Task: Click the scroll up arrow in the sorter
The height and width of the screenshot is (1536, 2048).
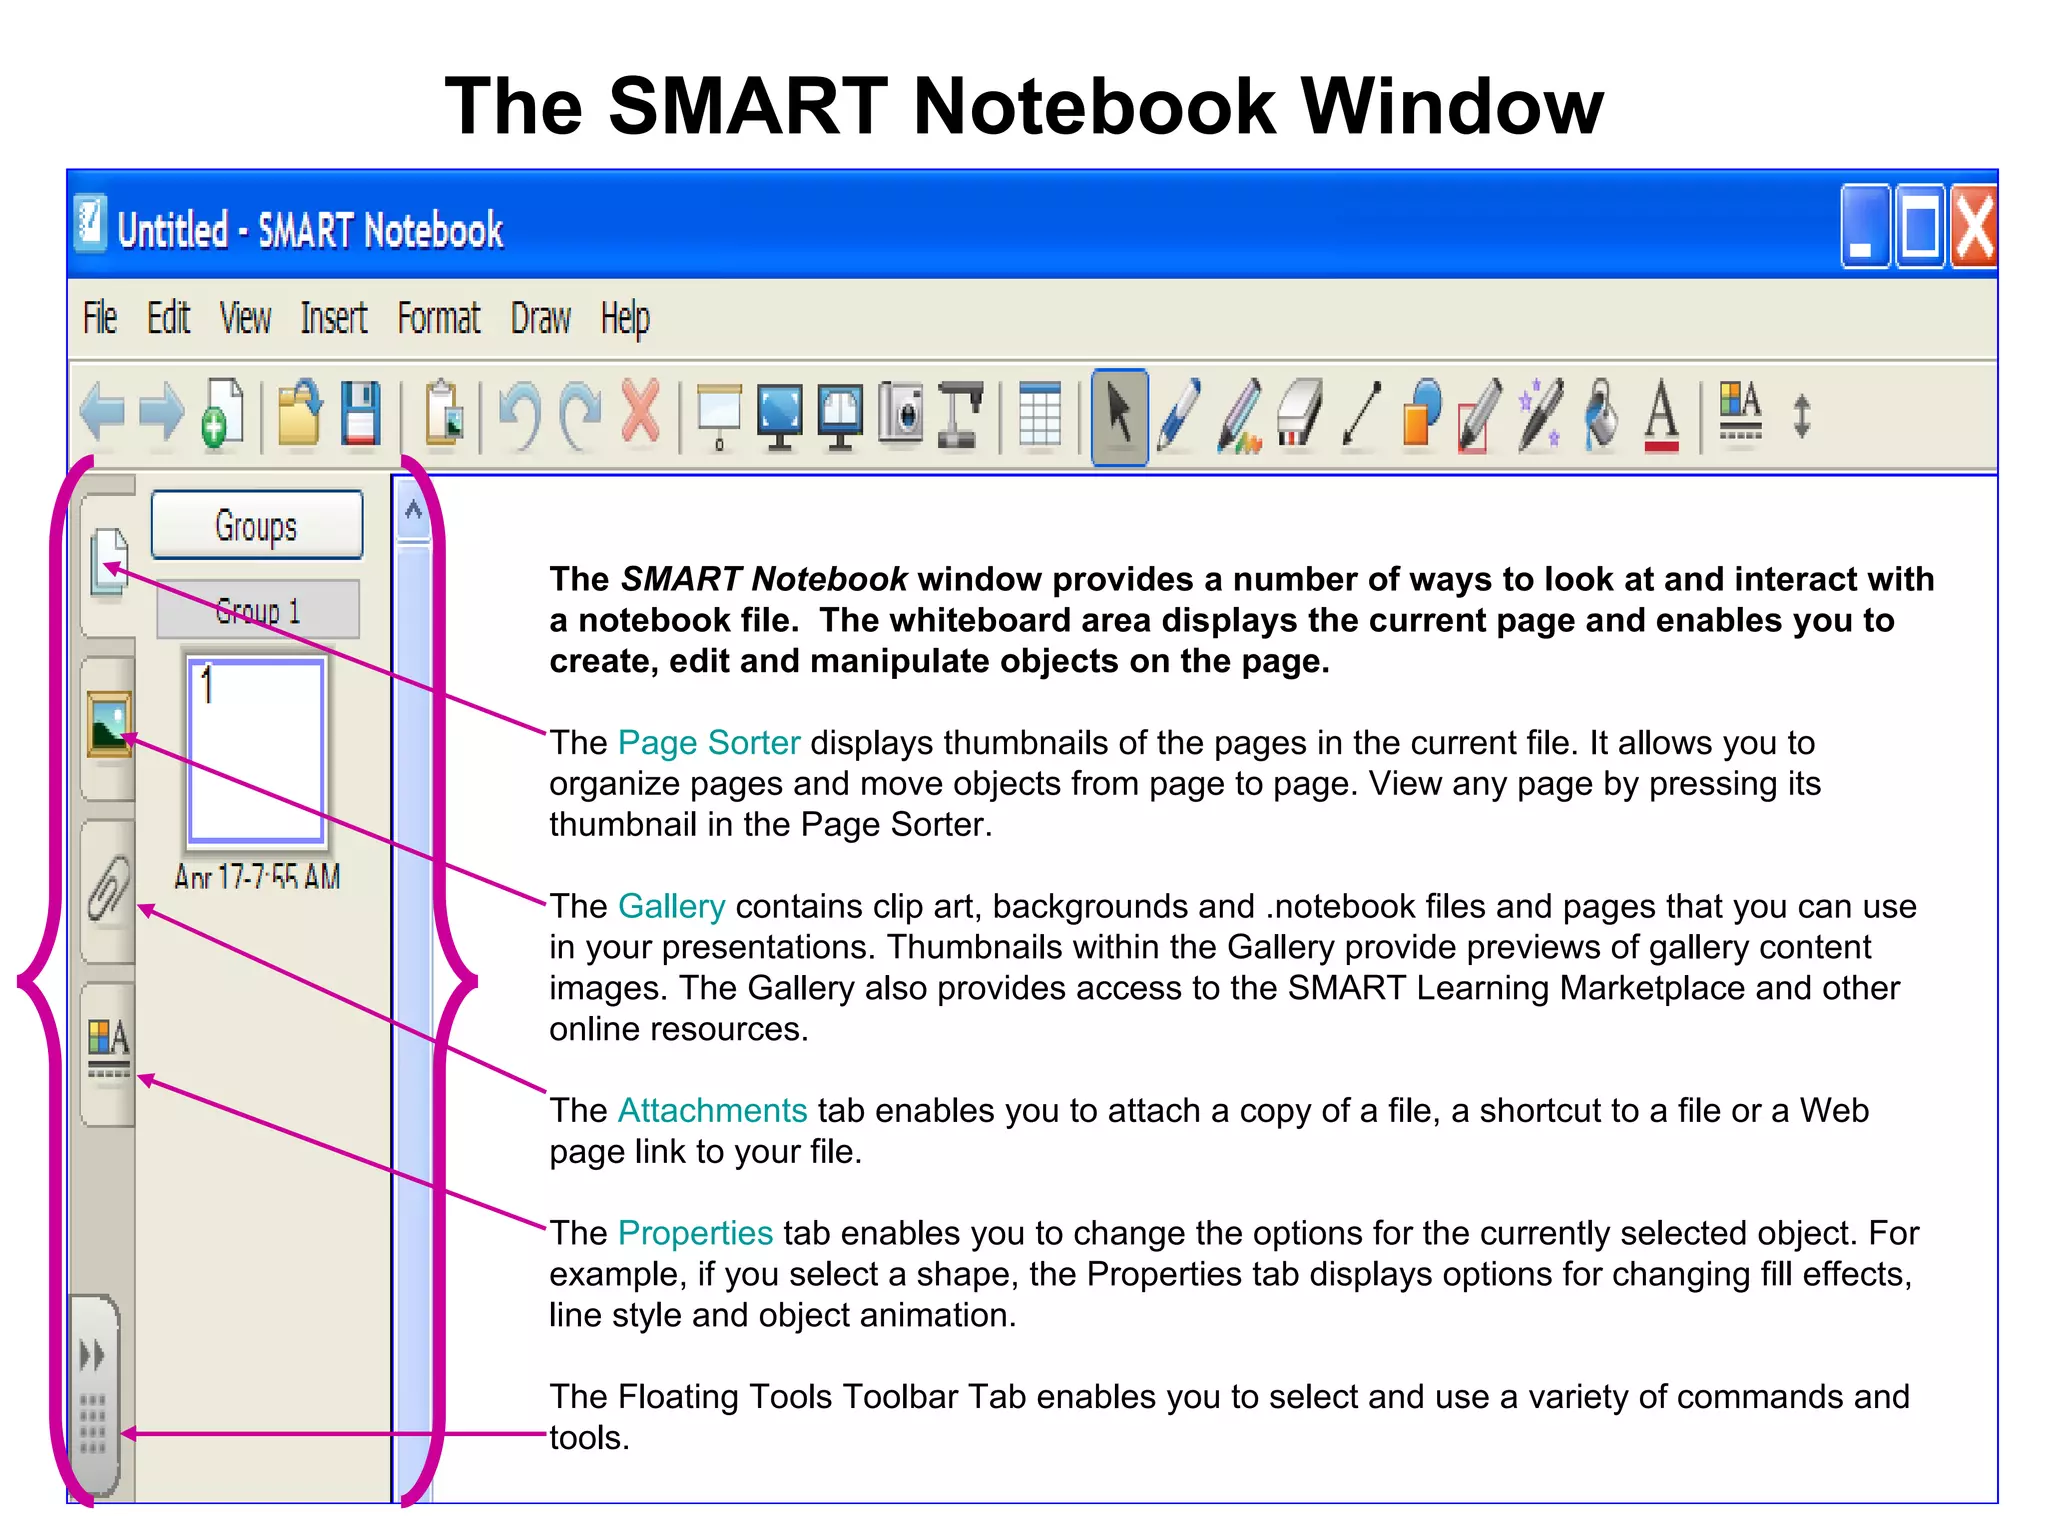Action: click(x=413, y=510)
